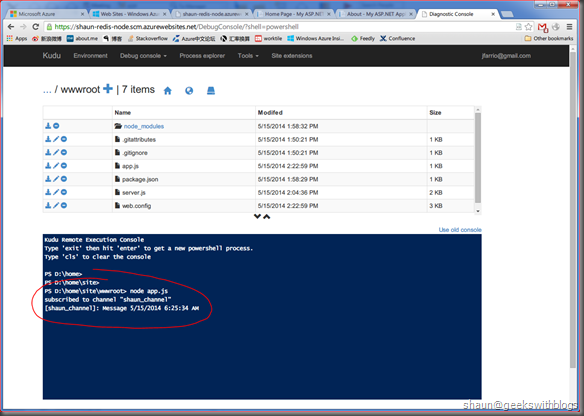Screen dimensions: 584x416
Task: Delete the .gitattributes file
Action: [64, 139]
